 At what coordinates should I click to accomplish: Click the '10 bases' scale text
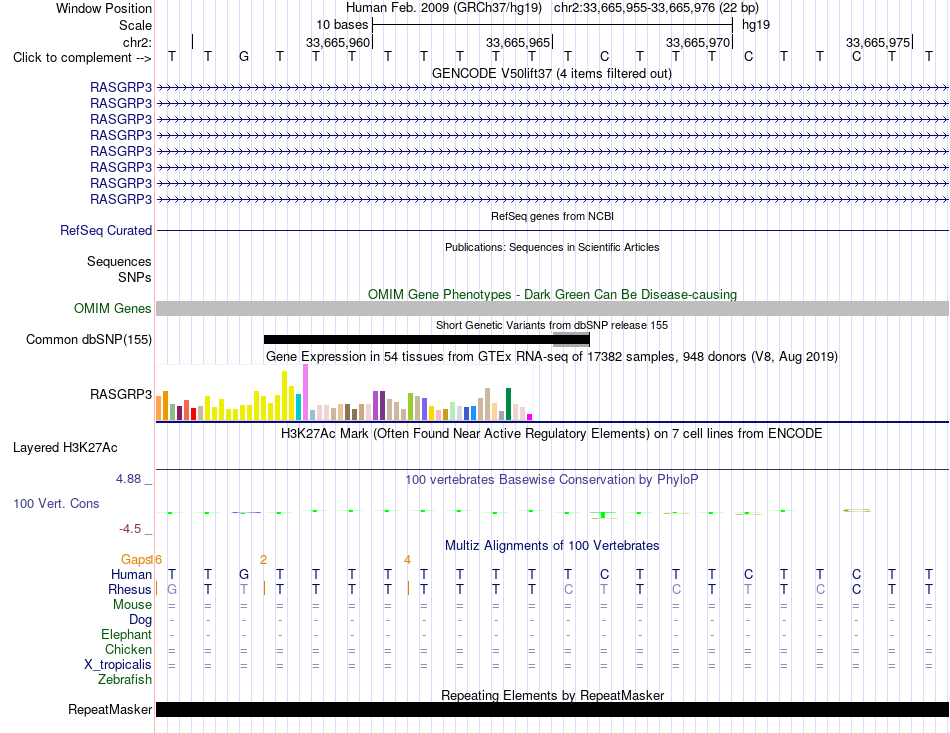click(x=342, y=25)
